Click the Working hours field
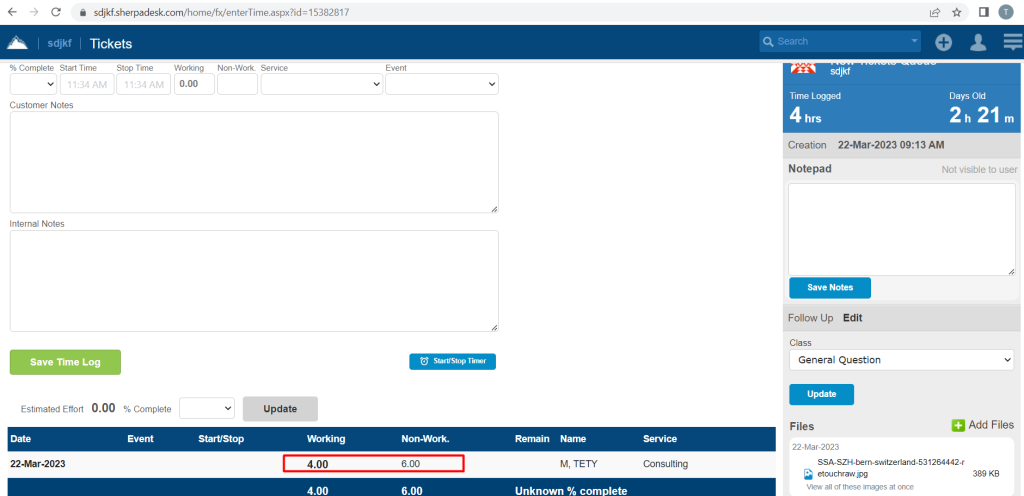This screenshot has height=496, width=1024. pos(194,84)
